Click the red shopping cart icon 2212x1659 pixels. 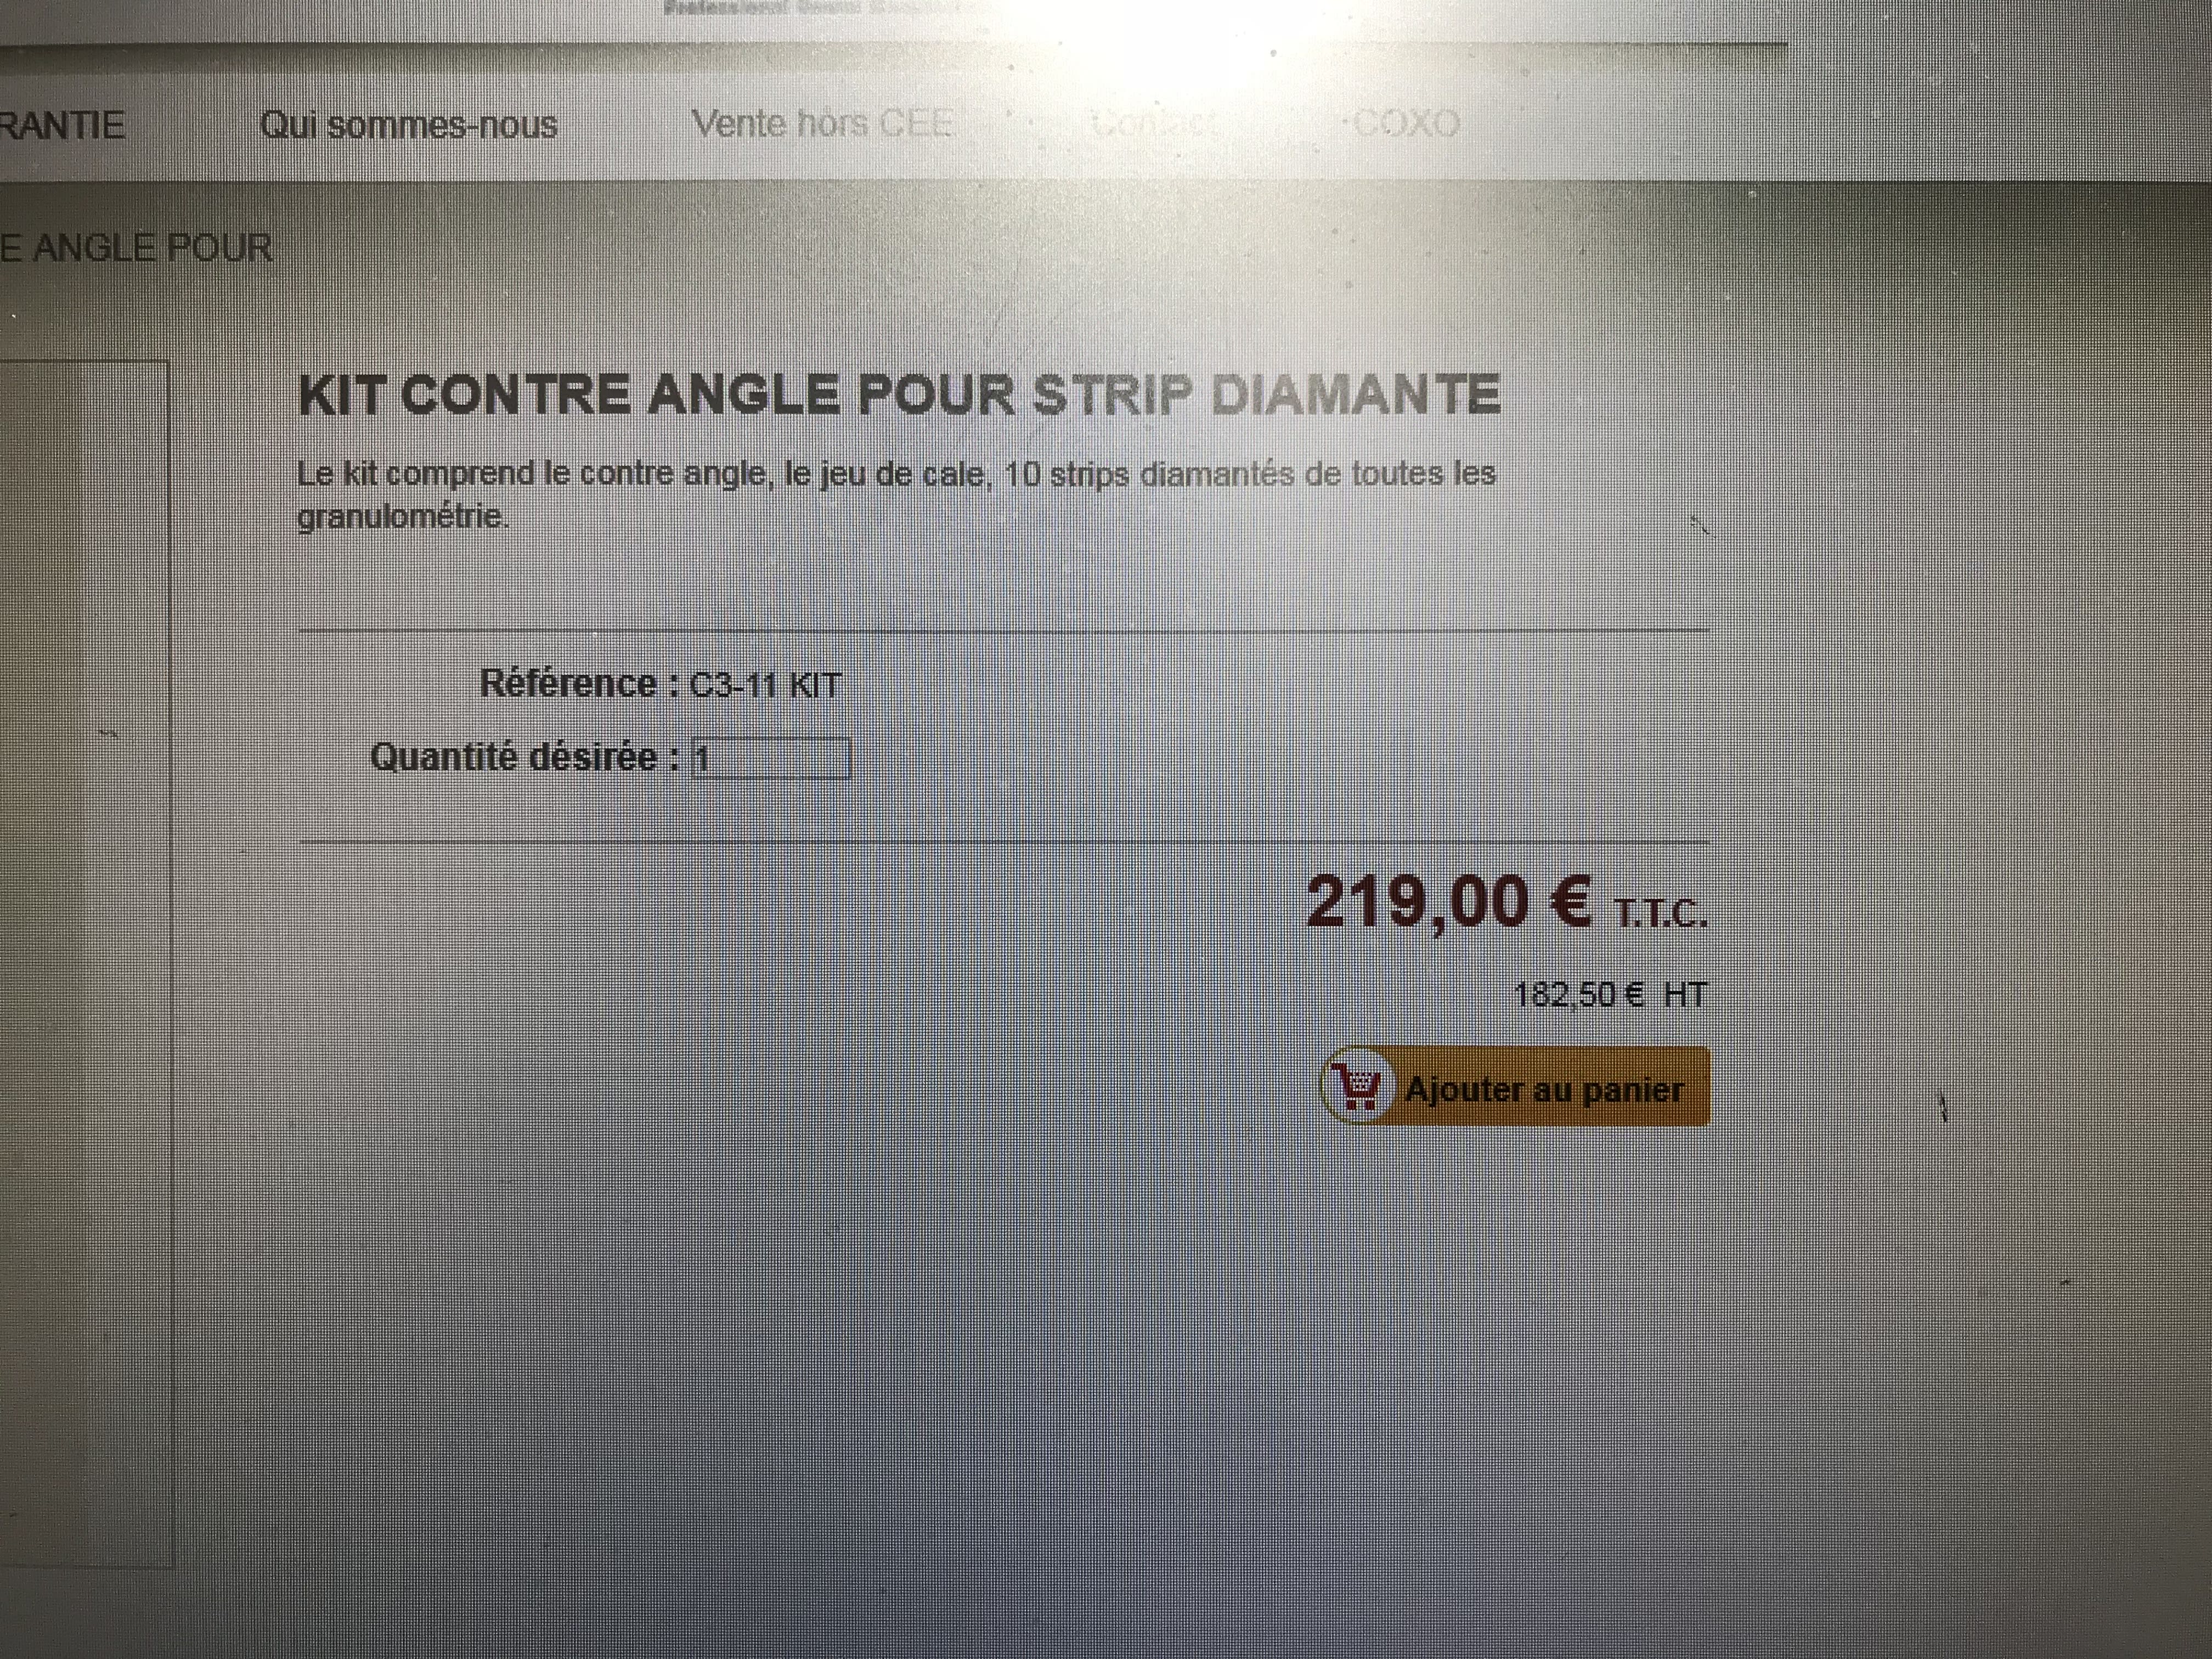[1357, 1087]
